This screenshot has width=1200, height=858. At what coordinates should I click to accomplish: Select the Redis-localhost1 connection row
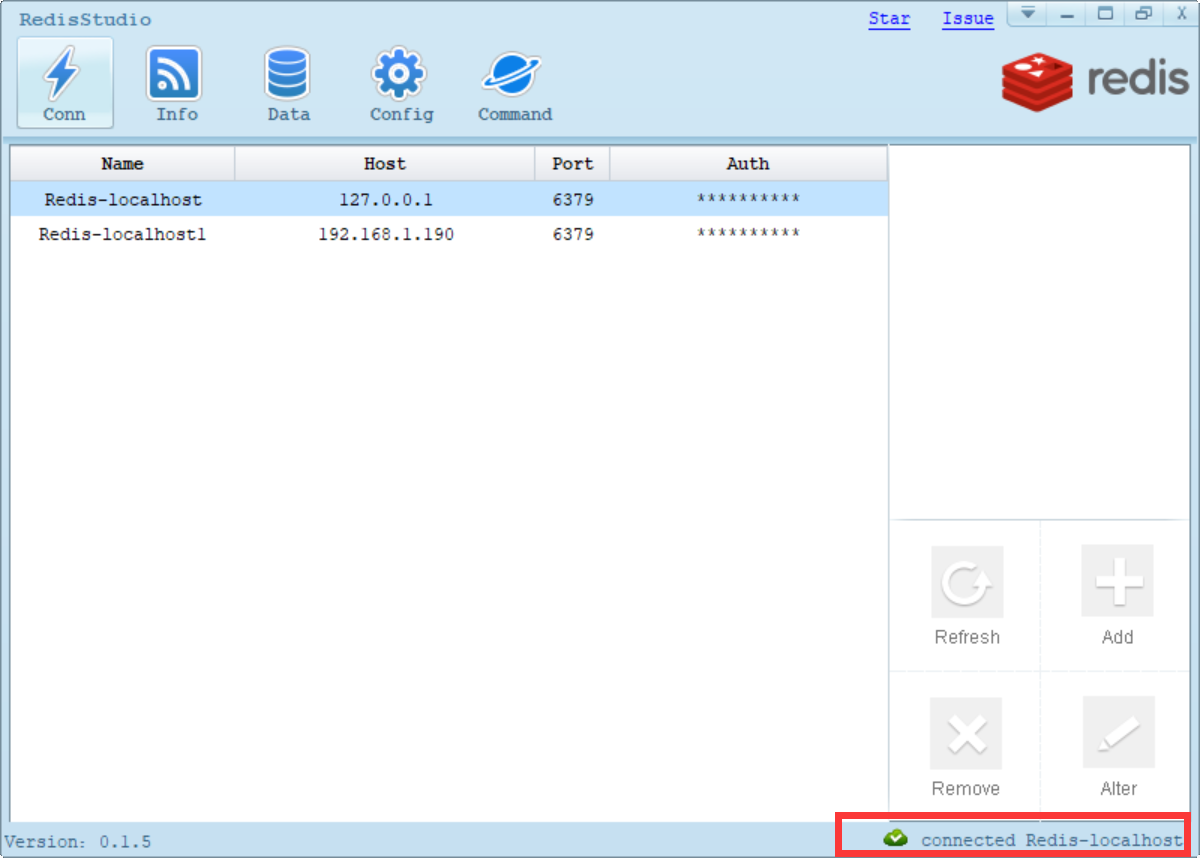(449, 234)
